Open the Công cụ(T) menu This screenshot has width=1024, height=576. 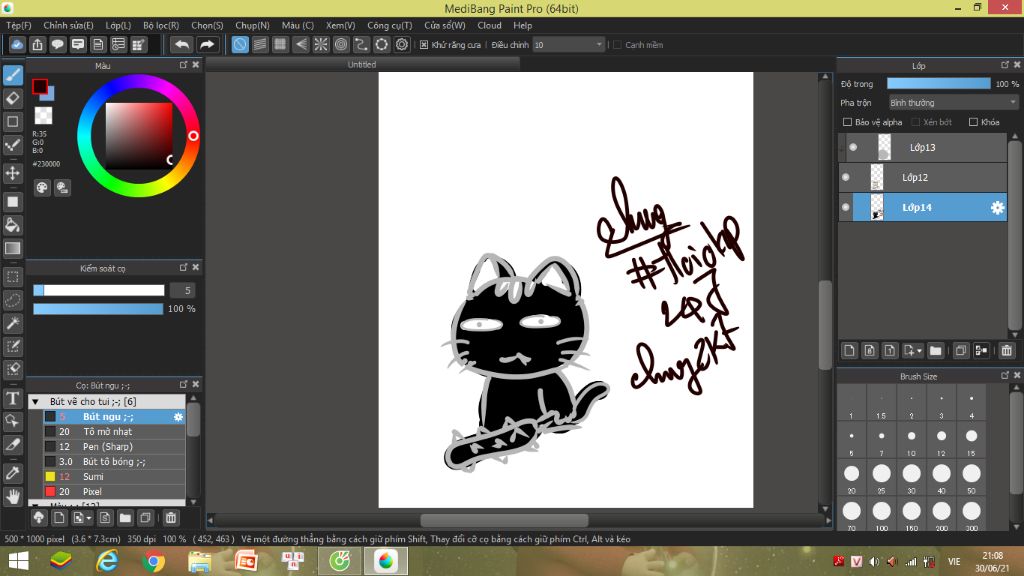(390, 25)
